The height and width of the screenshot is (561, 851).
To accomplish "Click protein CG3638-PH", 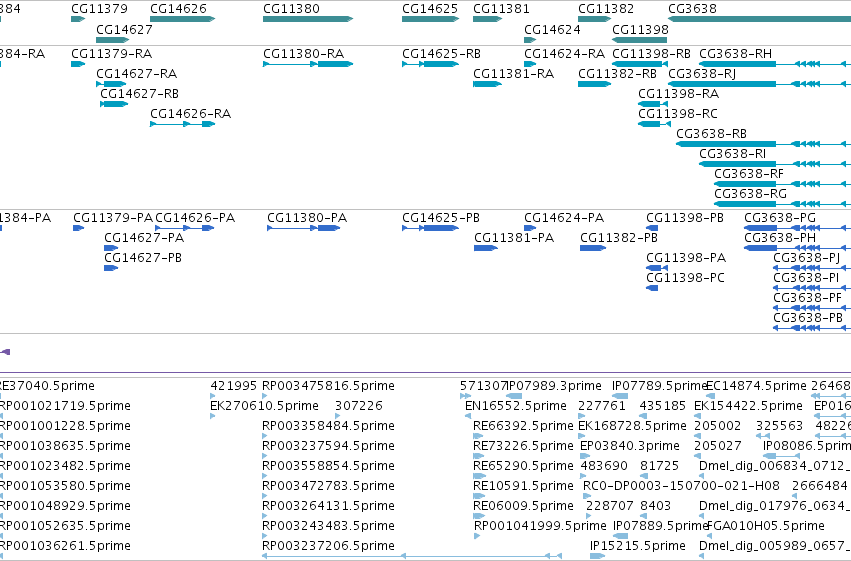I will (x=797, y=248).
